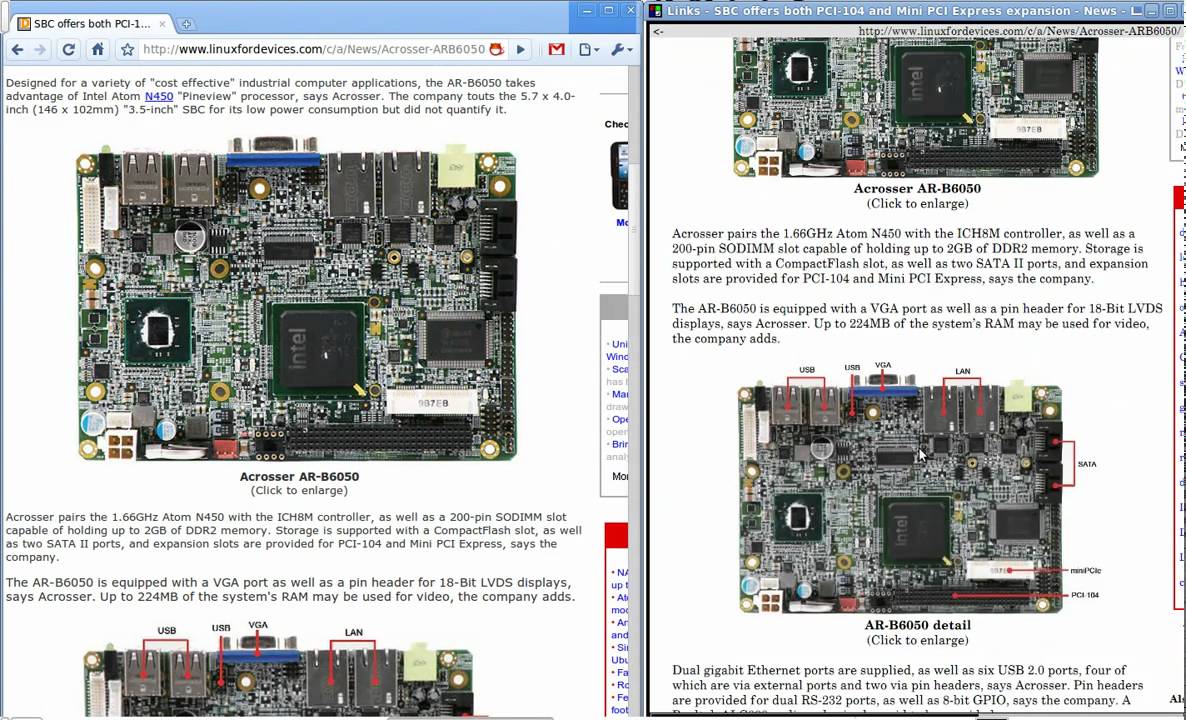Viewport: 1186px width, 720px height.
Task: Click phone thumbnail in Chrome sidebar
Action: point(619,175)
